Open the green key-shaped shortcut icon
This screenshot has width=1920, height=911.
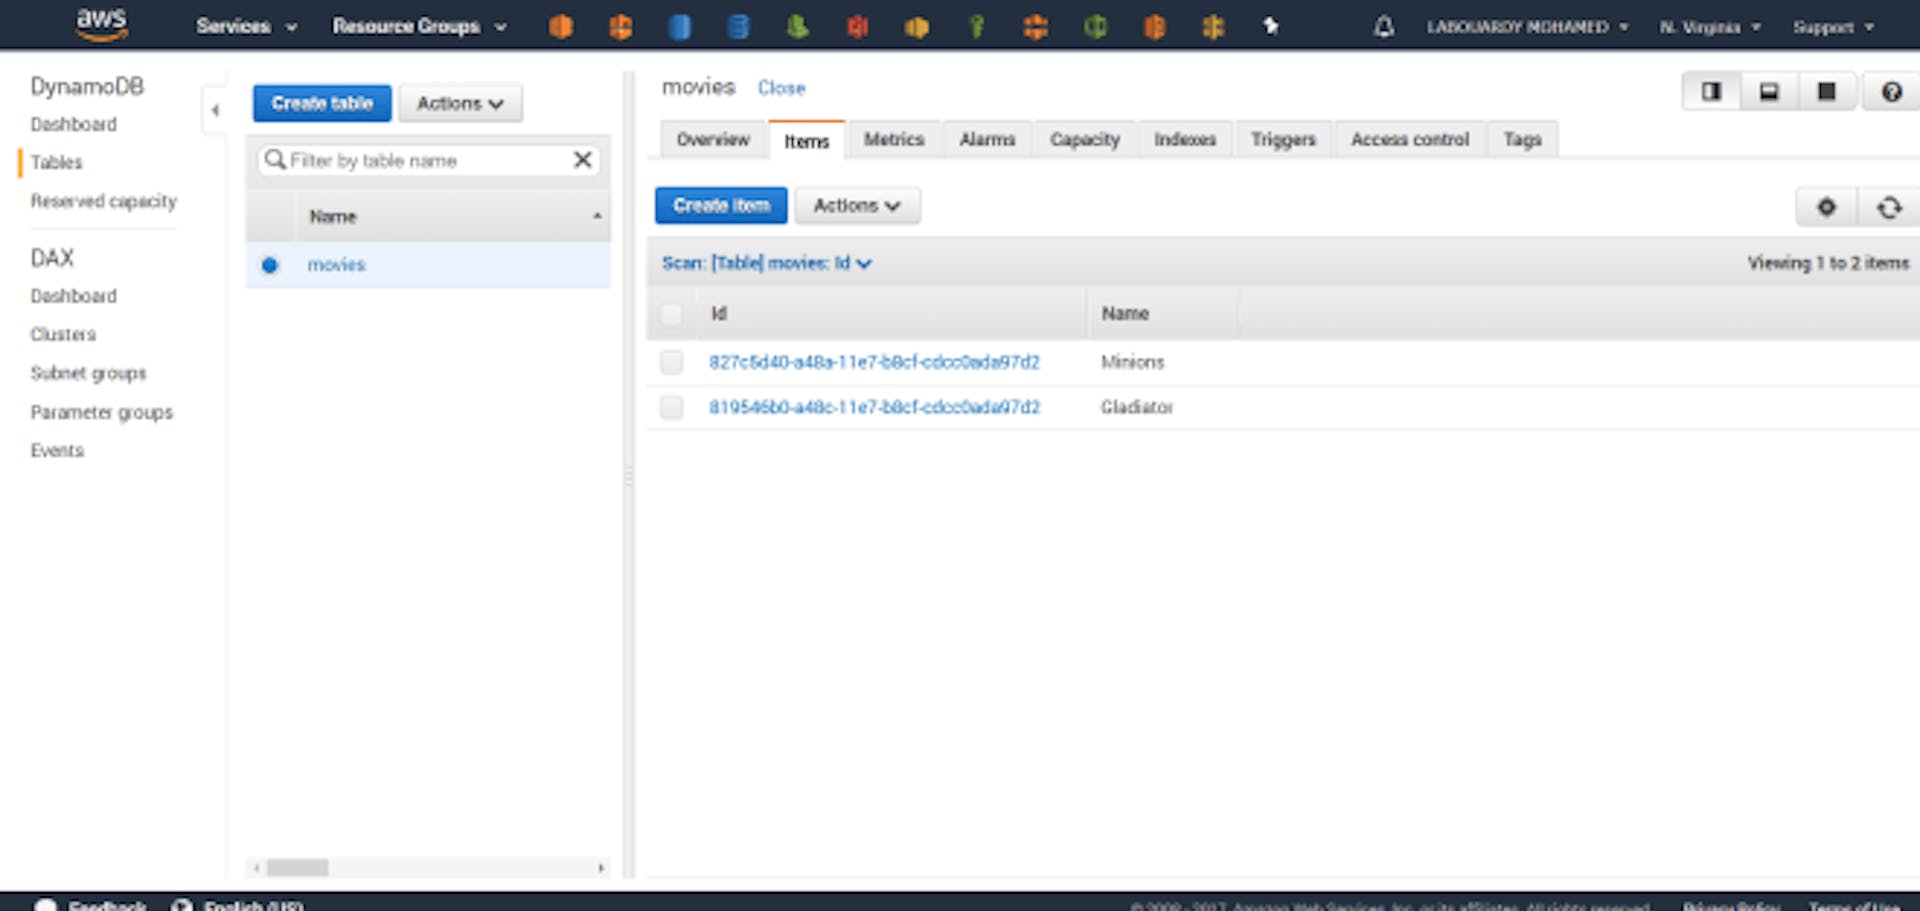click(976, 27)
